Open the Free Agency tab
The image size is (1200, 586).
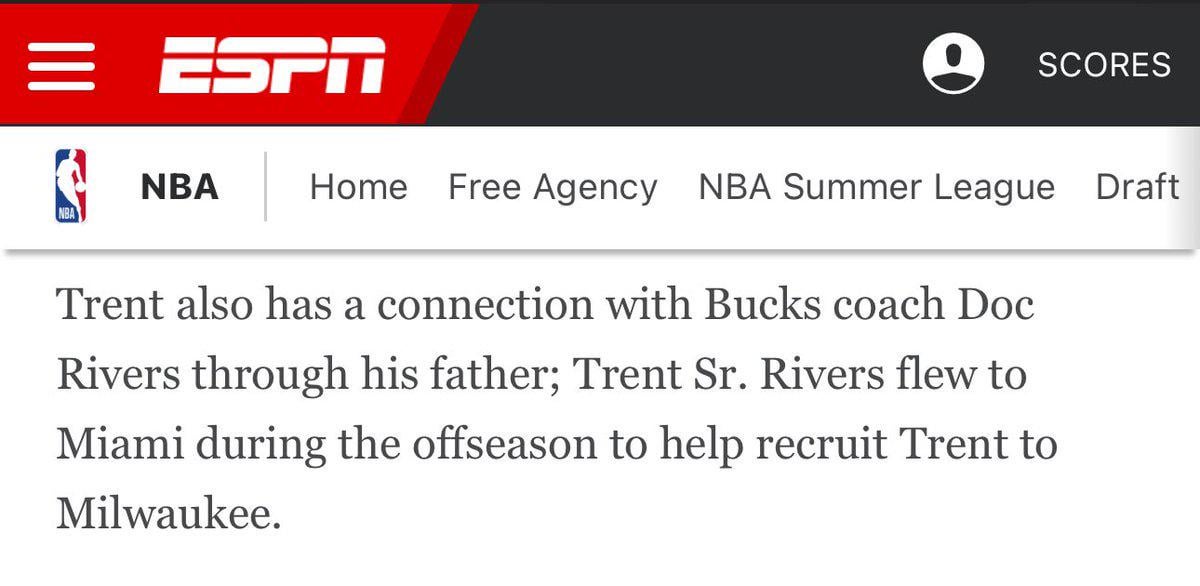(x=552, y=187)
